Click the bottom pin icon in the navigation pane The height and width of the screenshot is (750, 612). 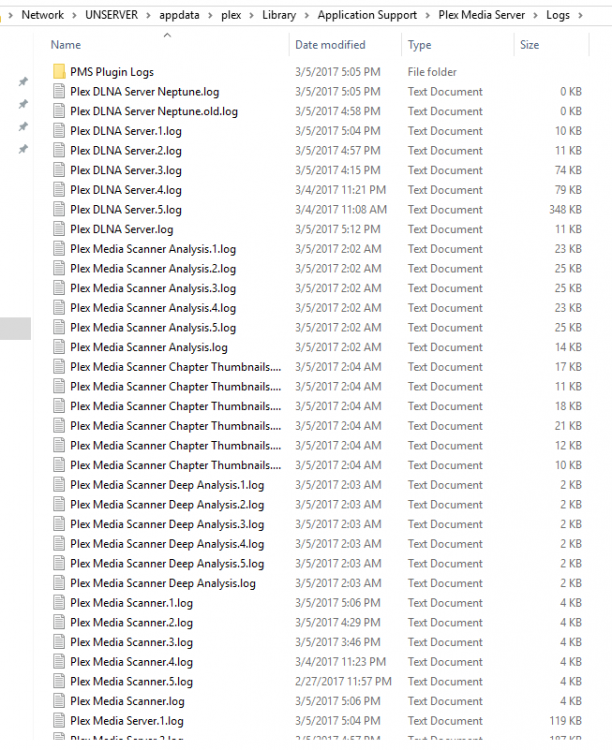pyautogui.click(x=23, y=149)
